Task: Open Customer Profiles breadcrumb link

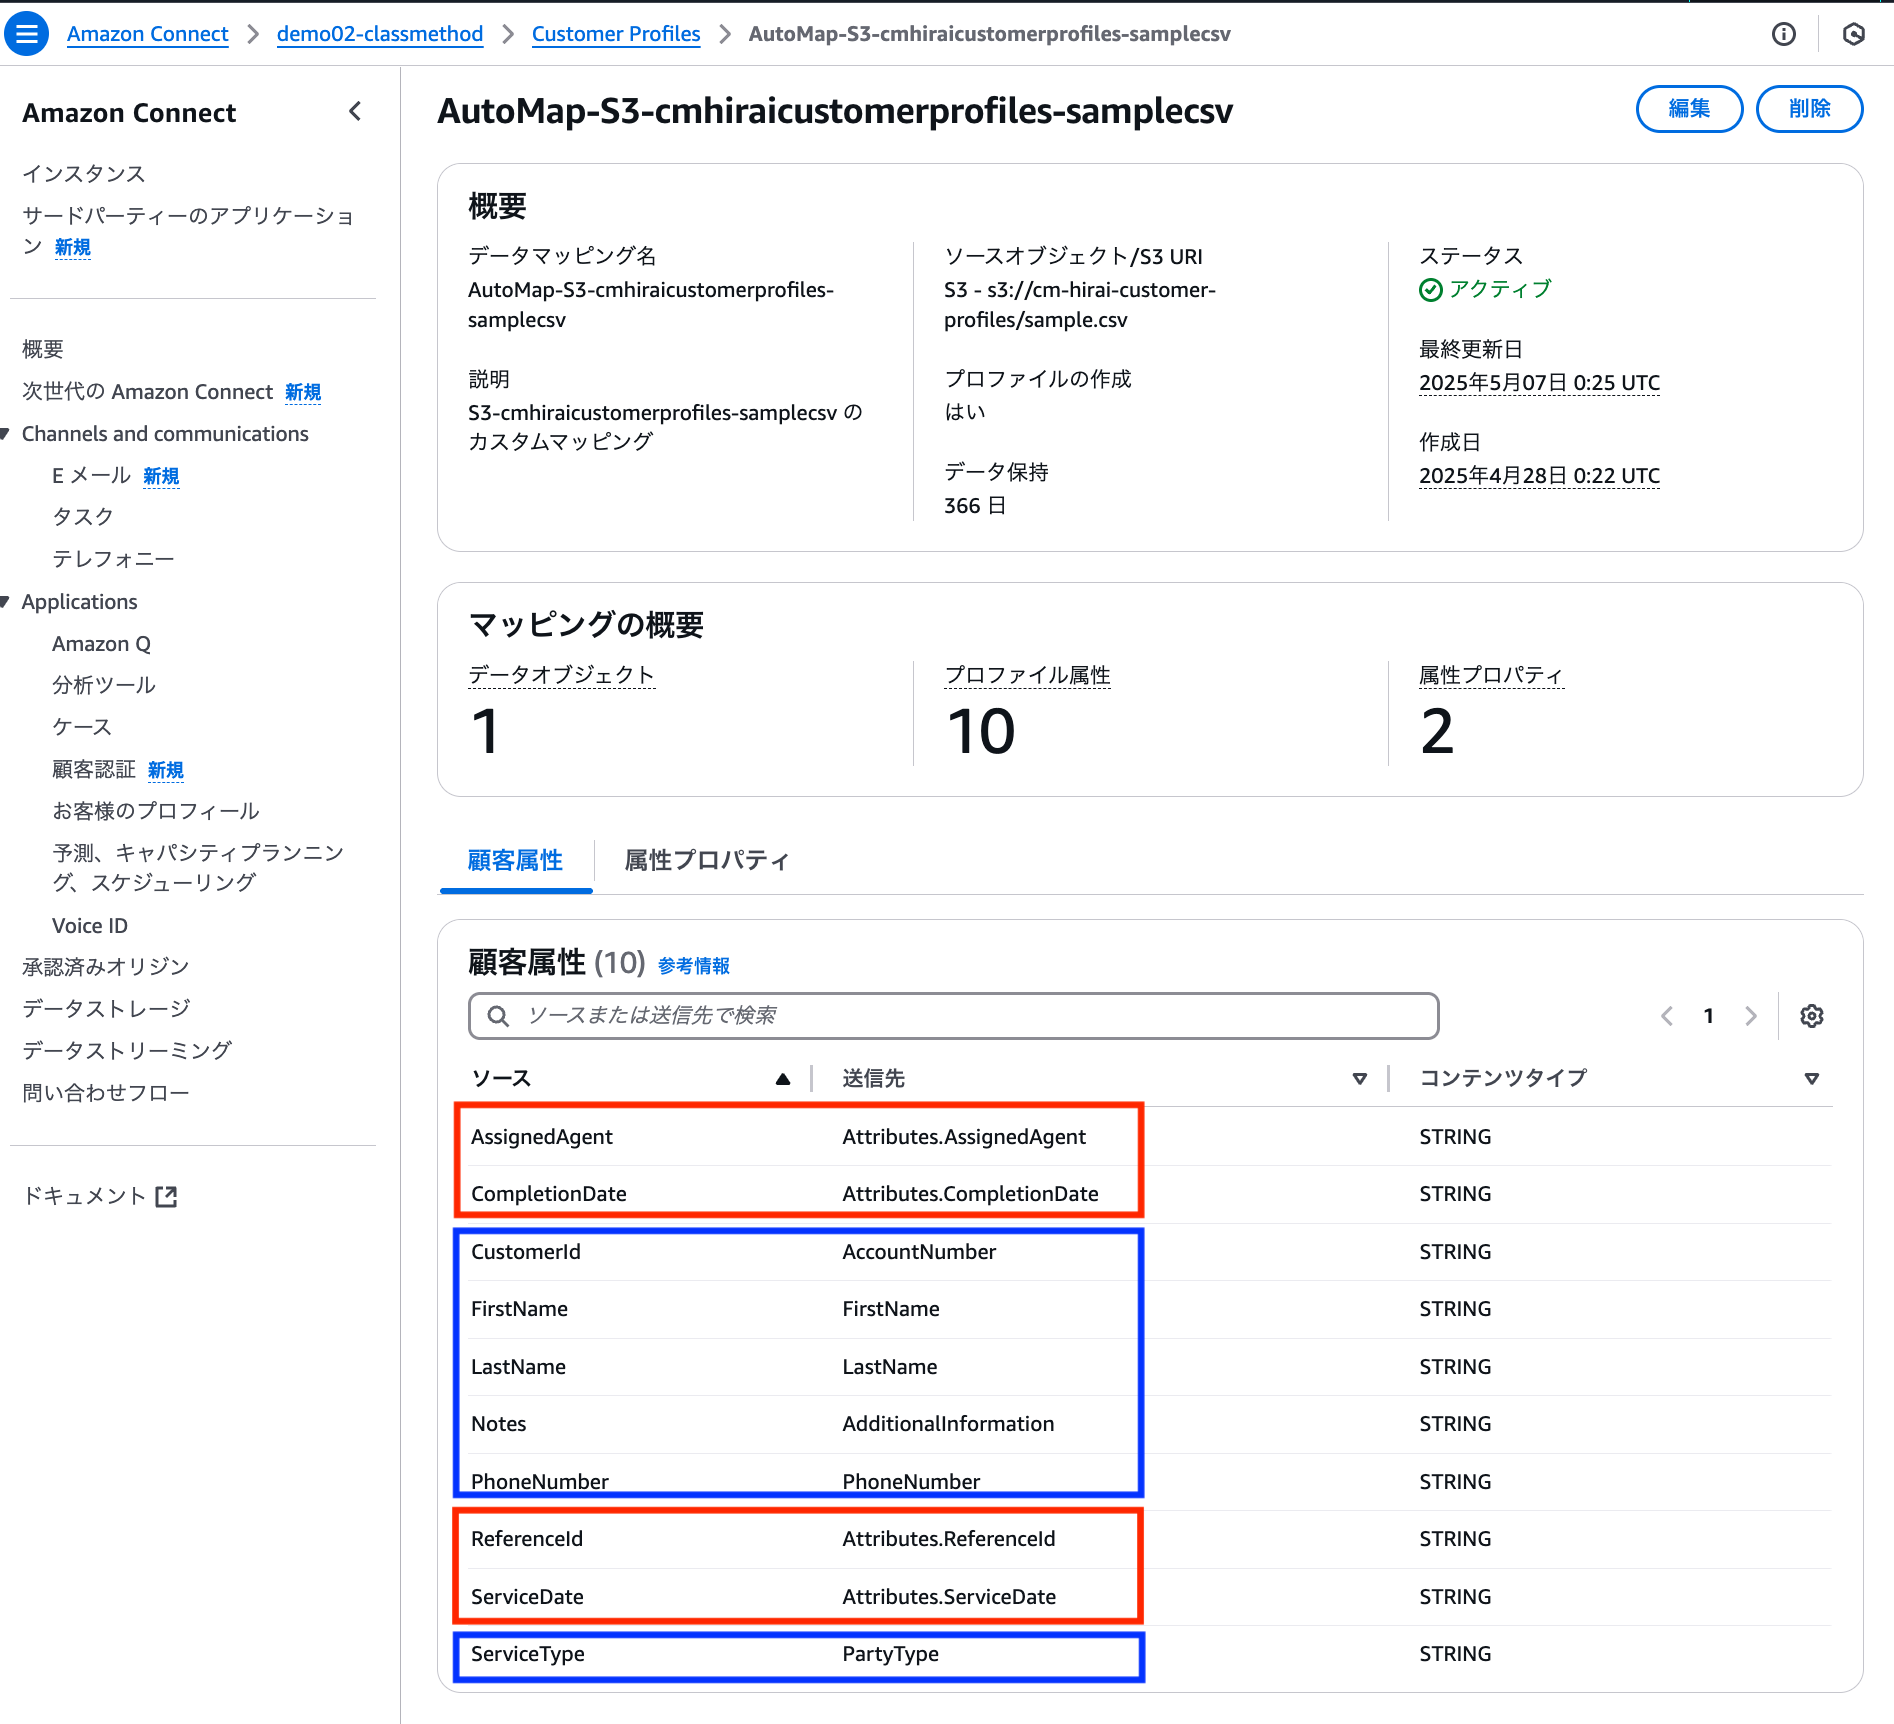Action: [616, 34]
